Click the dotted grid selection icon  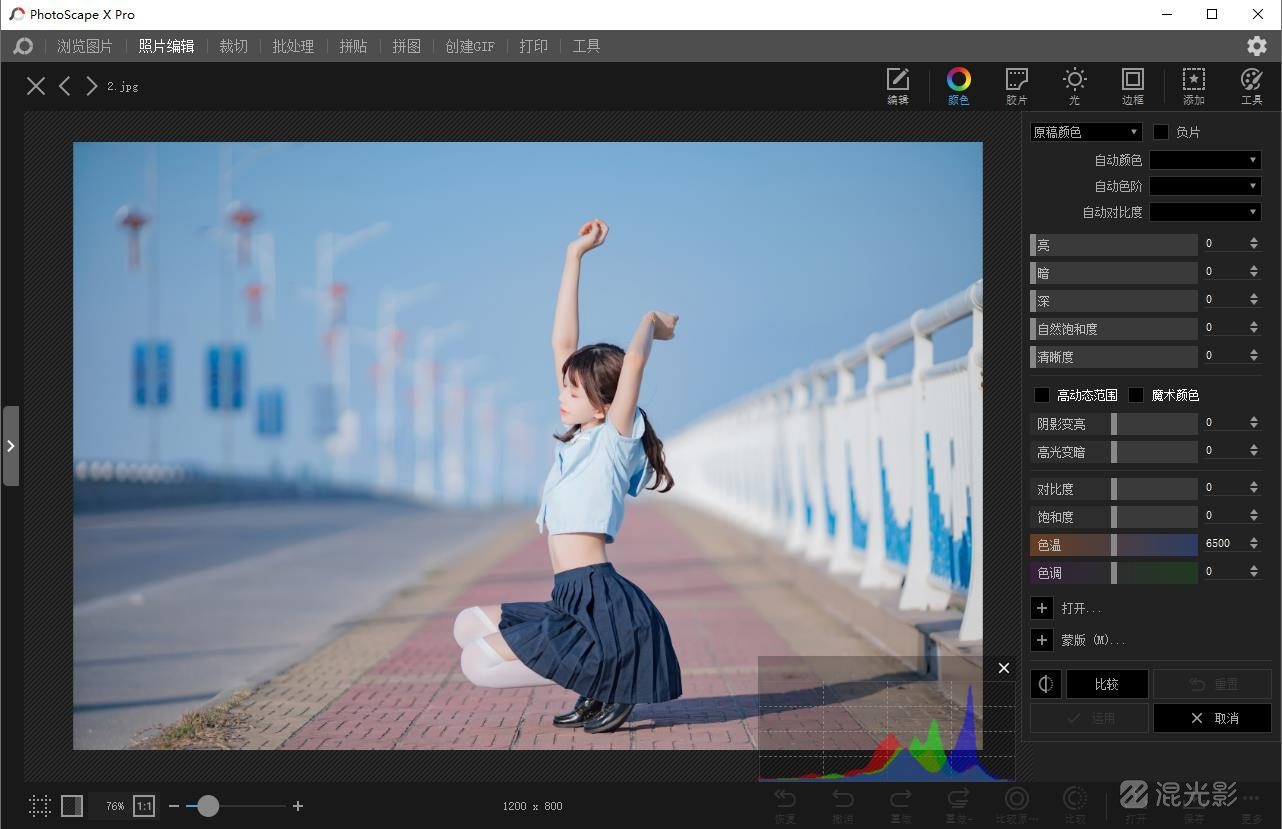pos(39,806)
